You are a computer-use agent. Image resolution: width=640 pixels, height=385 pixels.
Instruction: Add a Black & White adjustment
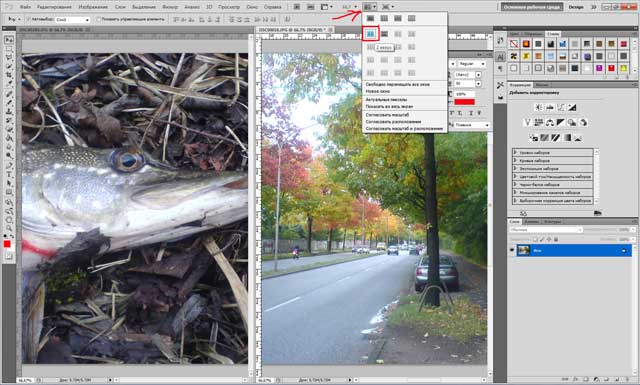pyautogui.click(x=560, y=122)
